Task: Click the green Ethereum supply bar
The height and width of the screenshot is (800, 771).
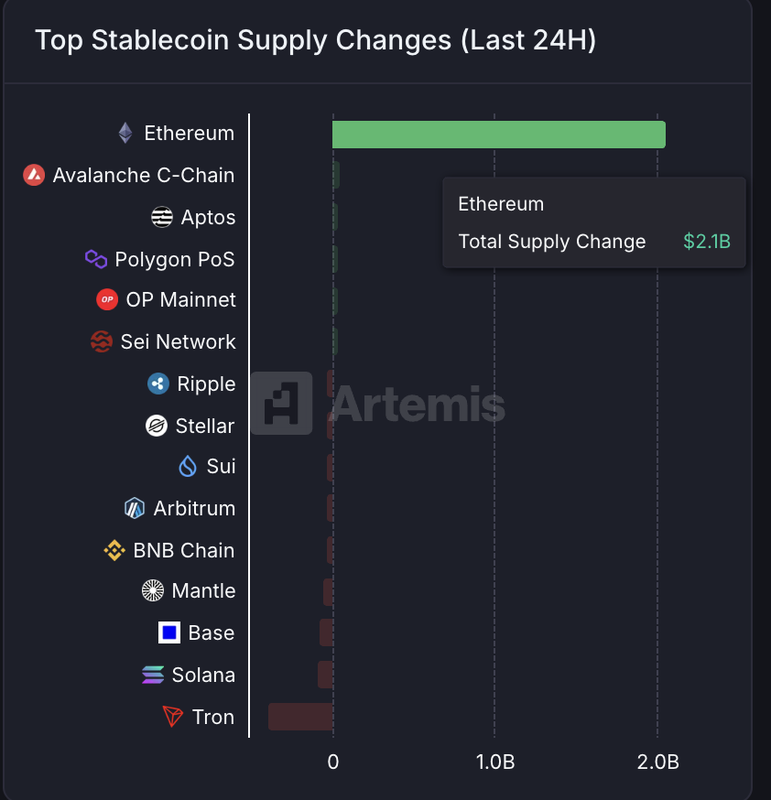Action: (498, 134)
